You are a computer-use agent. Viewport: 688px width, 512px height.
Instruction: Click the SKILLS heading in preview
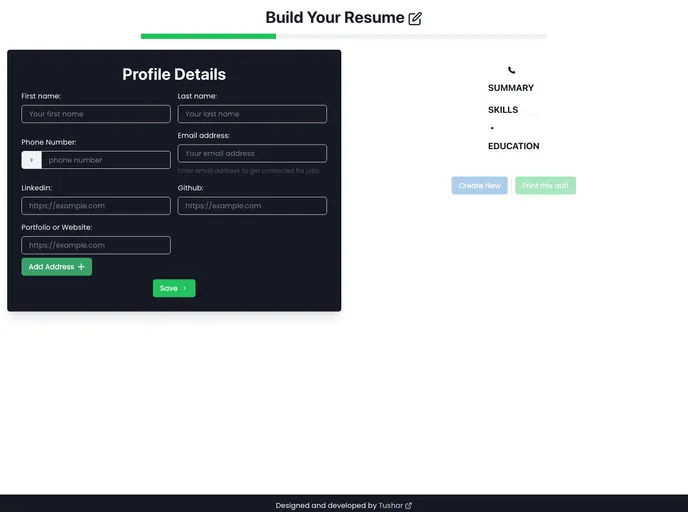tap(503, 110)
